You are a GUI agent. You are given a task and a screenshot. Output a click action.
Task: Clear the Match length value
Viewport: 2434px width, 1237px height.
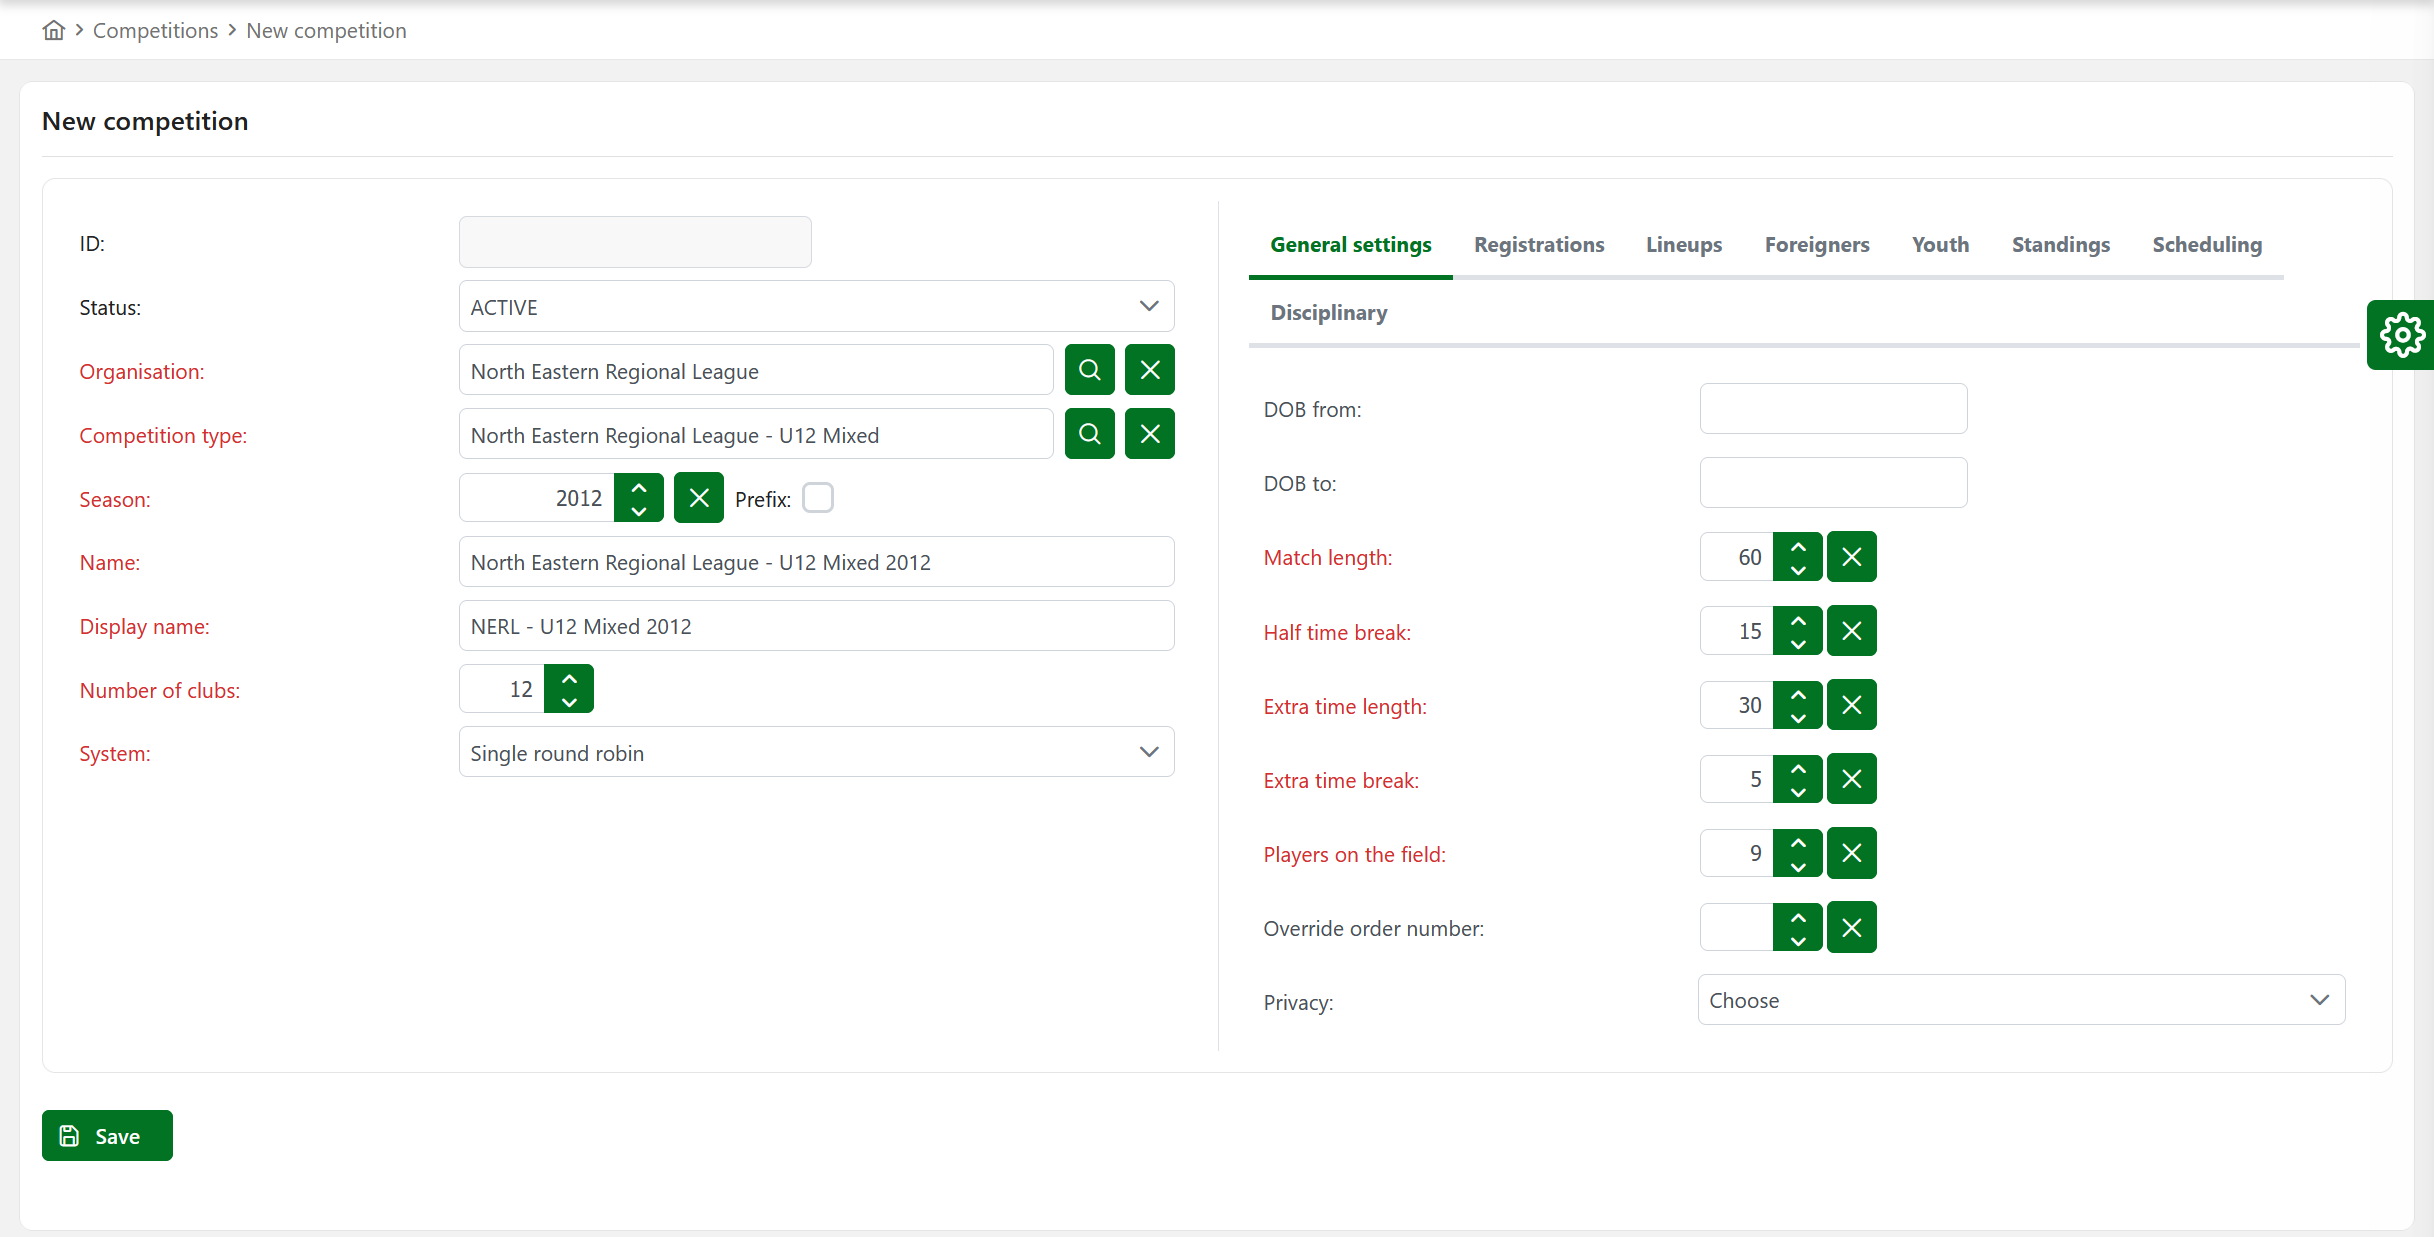pyautogui.click(x=1851, y=557)
